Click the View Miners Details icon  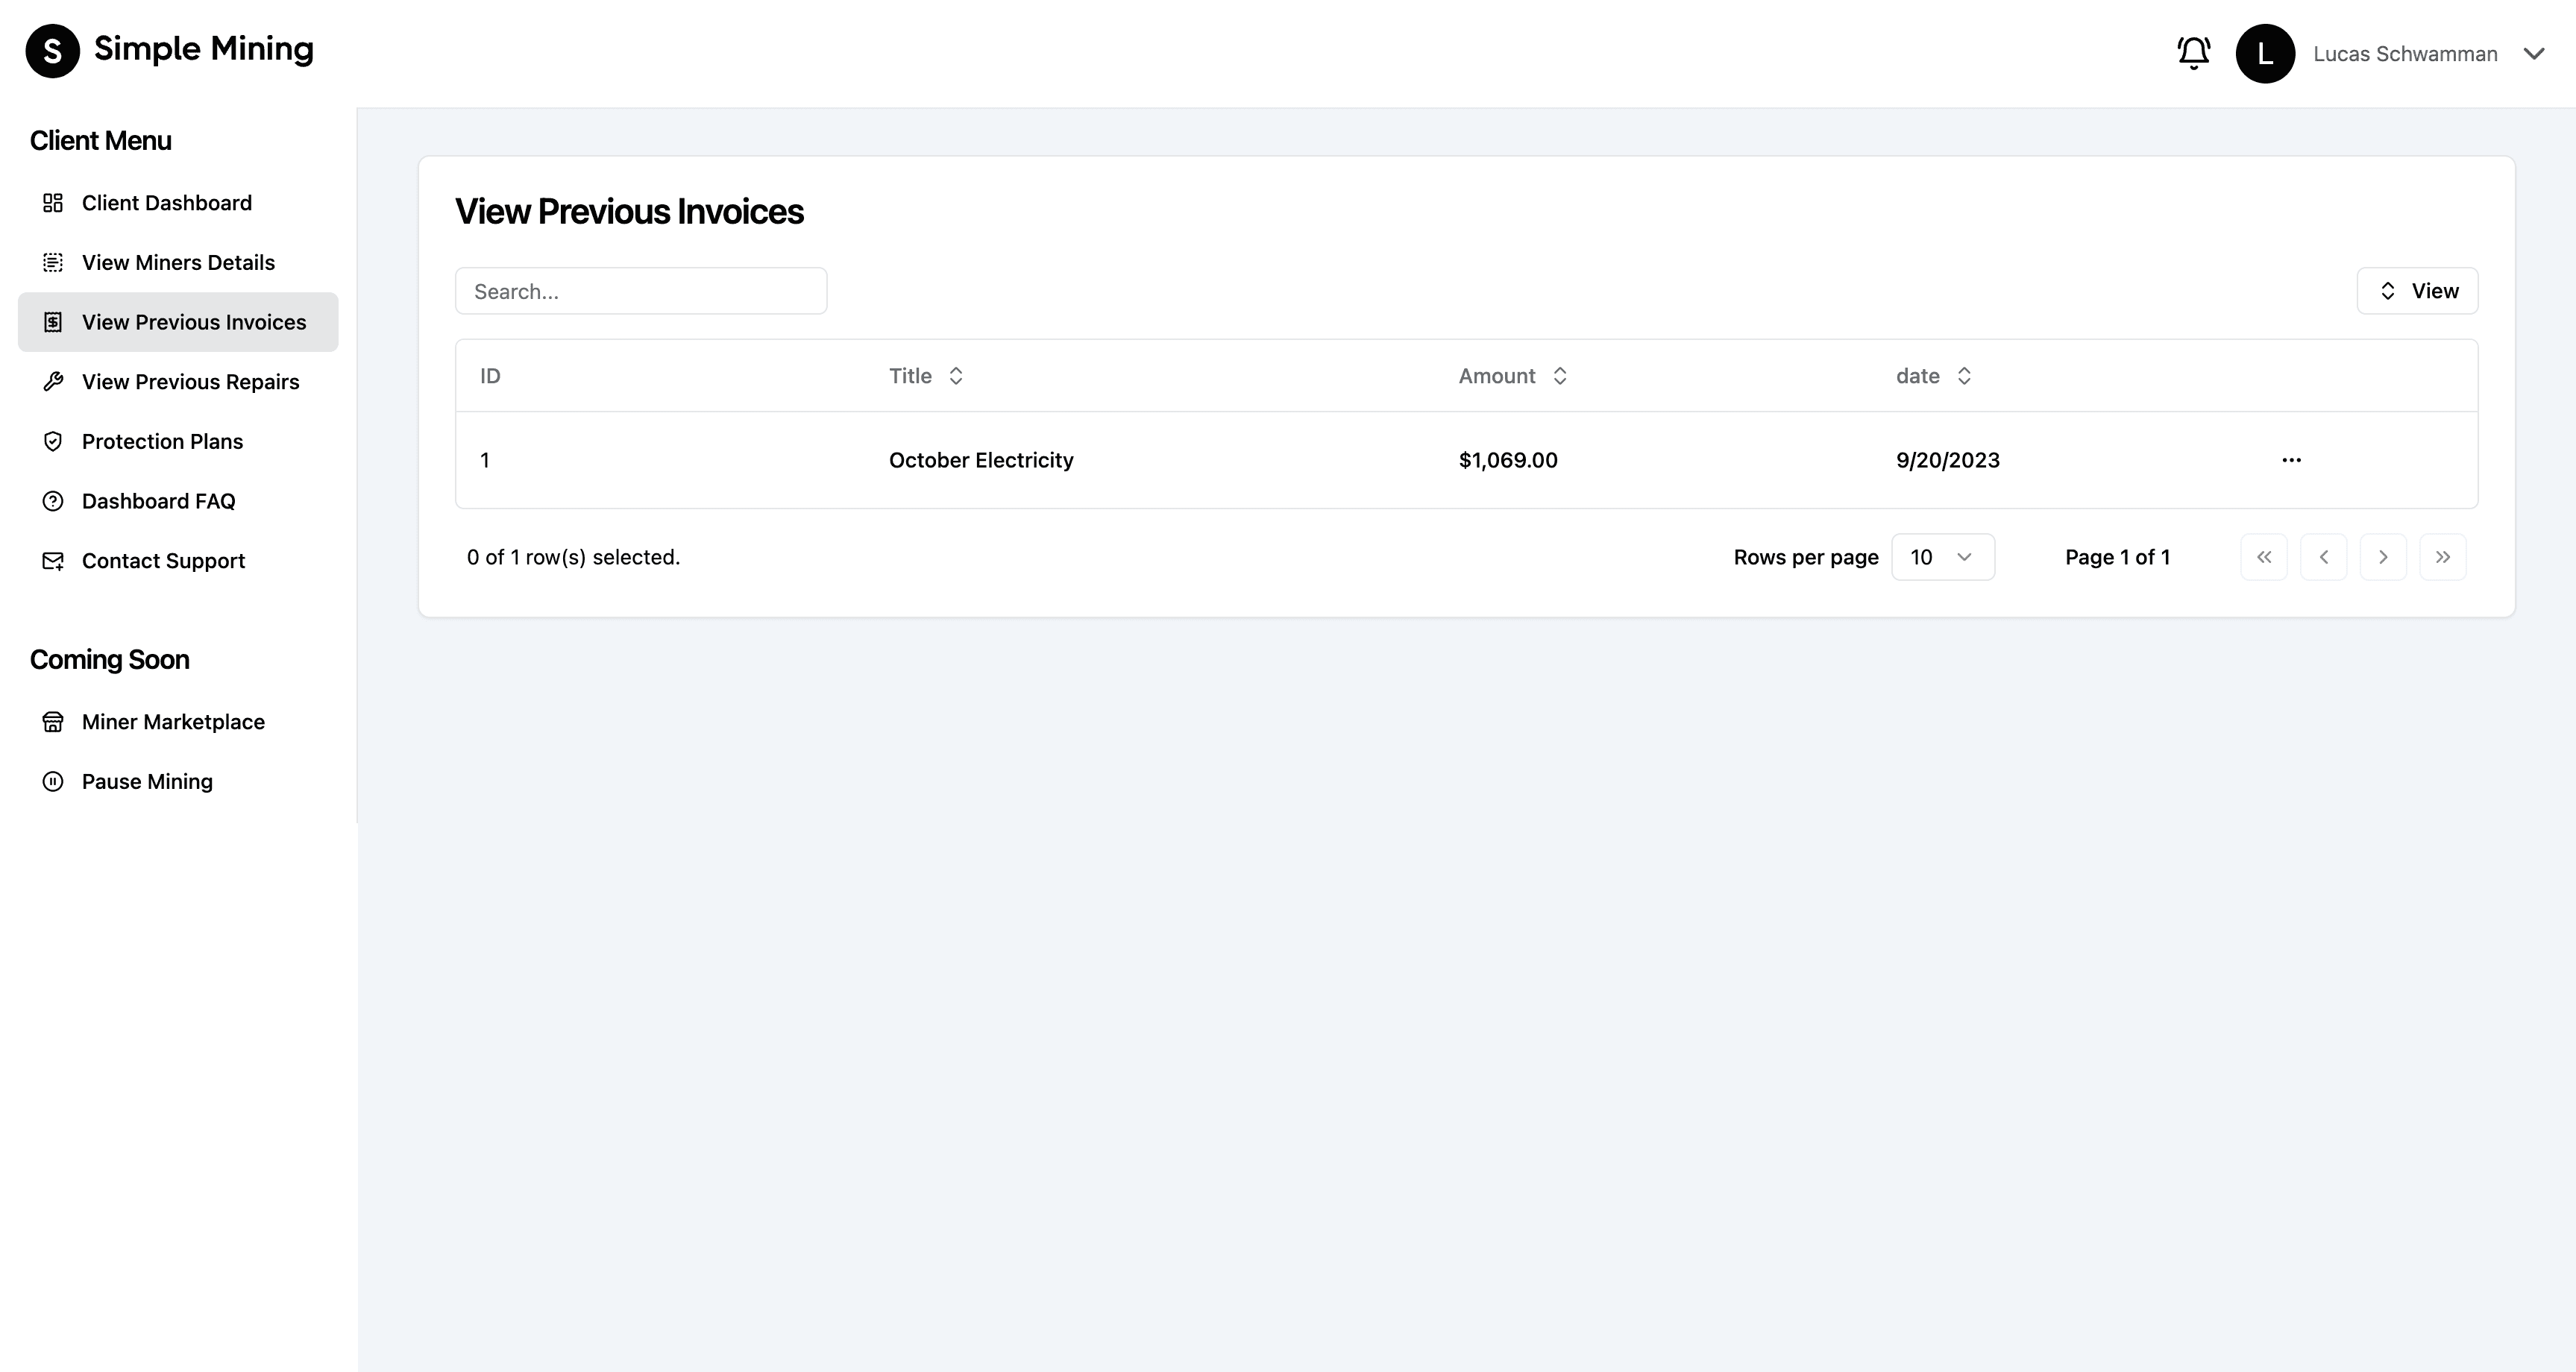point(53,262)
